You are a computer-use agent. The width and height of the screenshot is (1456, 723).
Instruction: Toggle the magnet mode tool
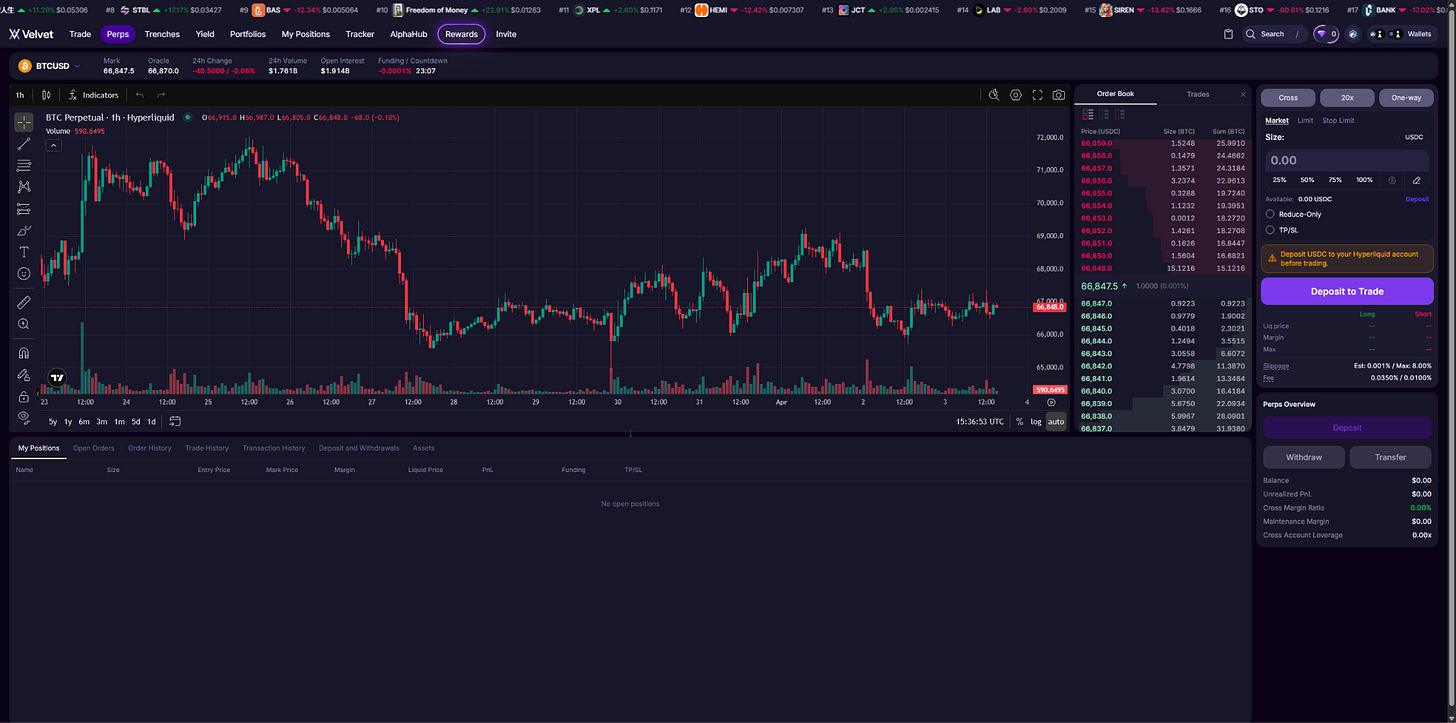(x=24, y=352)
